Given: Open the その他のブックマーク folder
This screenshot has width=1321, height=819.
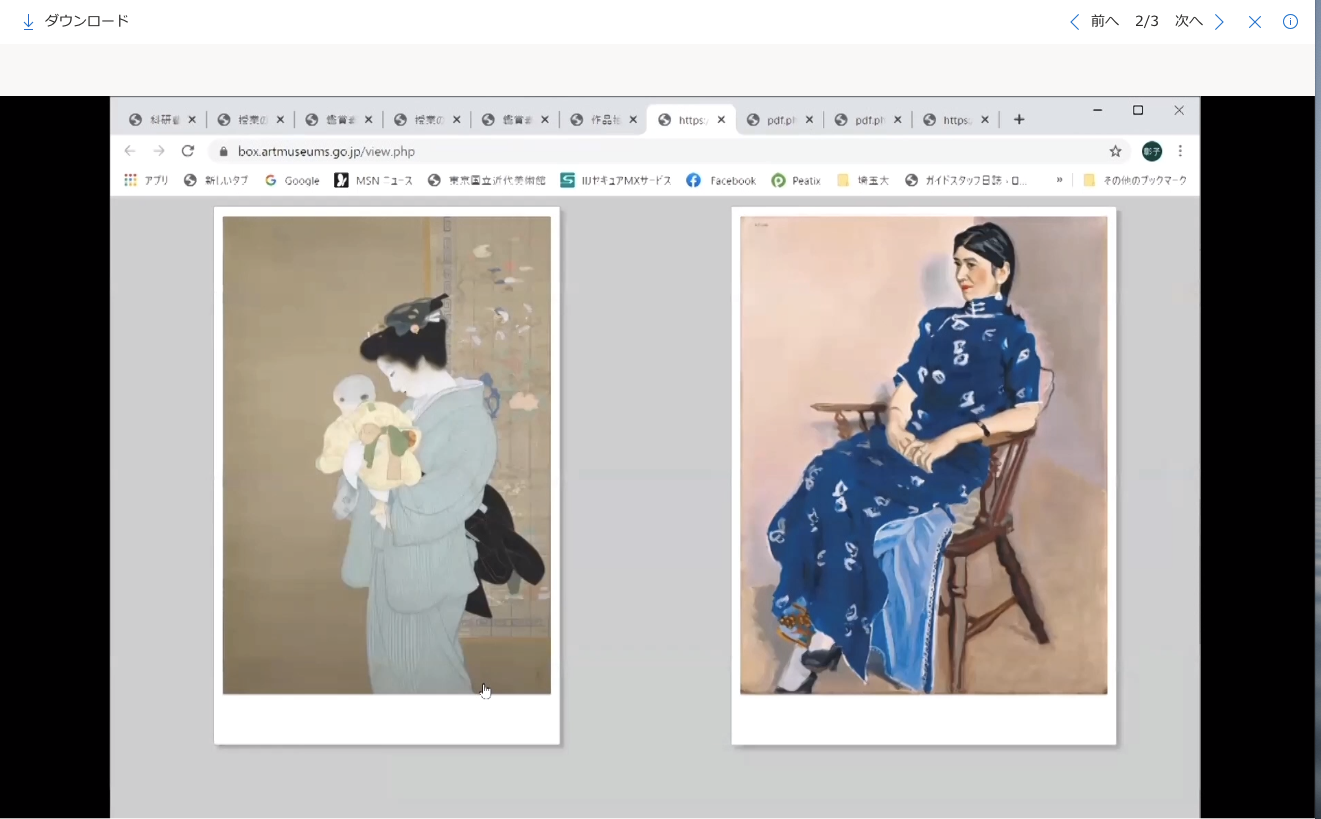Looking at the screenshot, I should click(x=1135, y=181).
